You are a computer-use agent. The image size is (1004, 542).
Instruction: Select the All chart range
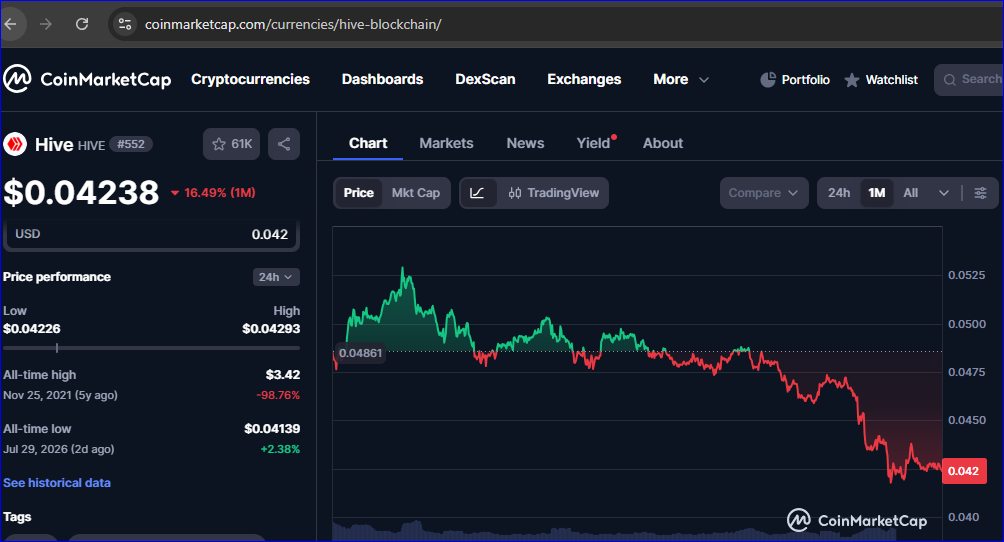pos(911,193)
